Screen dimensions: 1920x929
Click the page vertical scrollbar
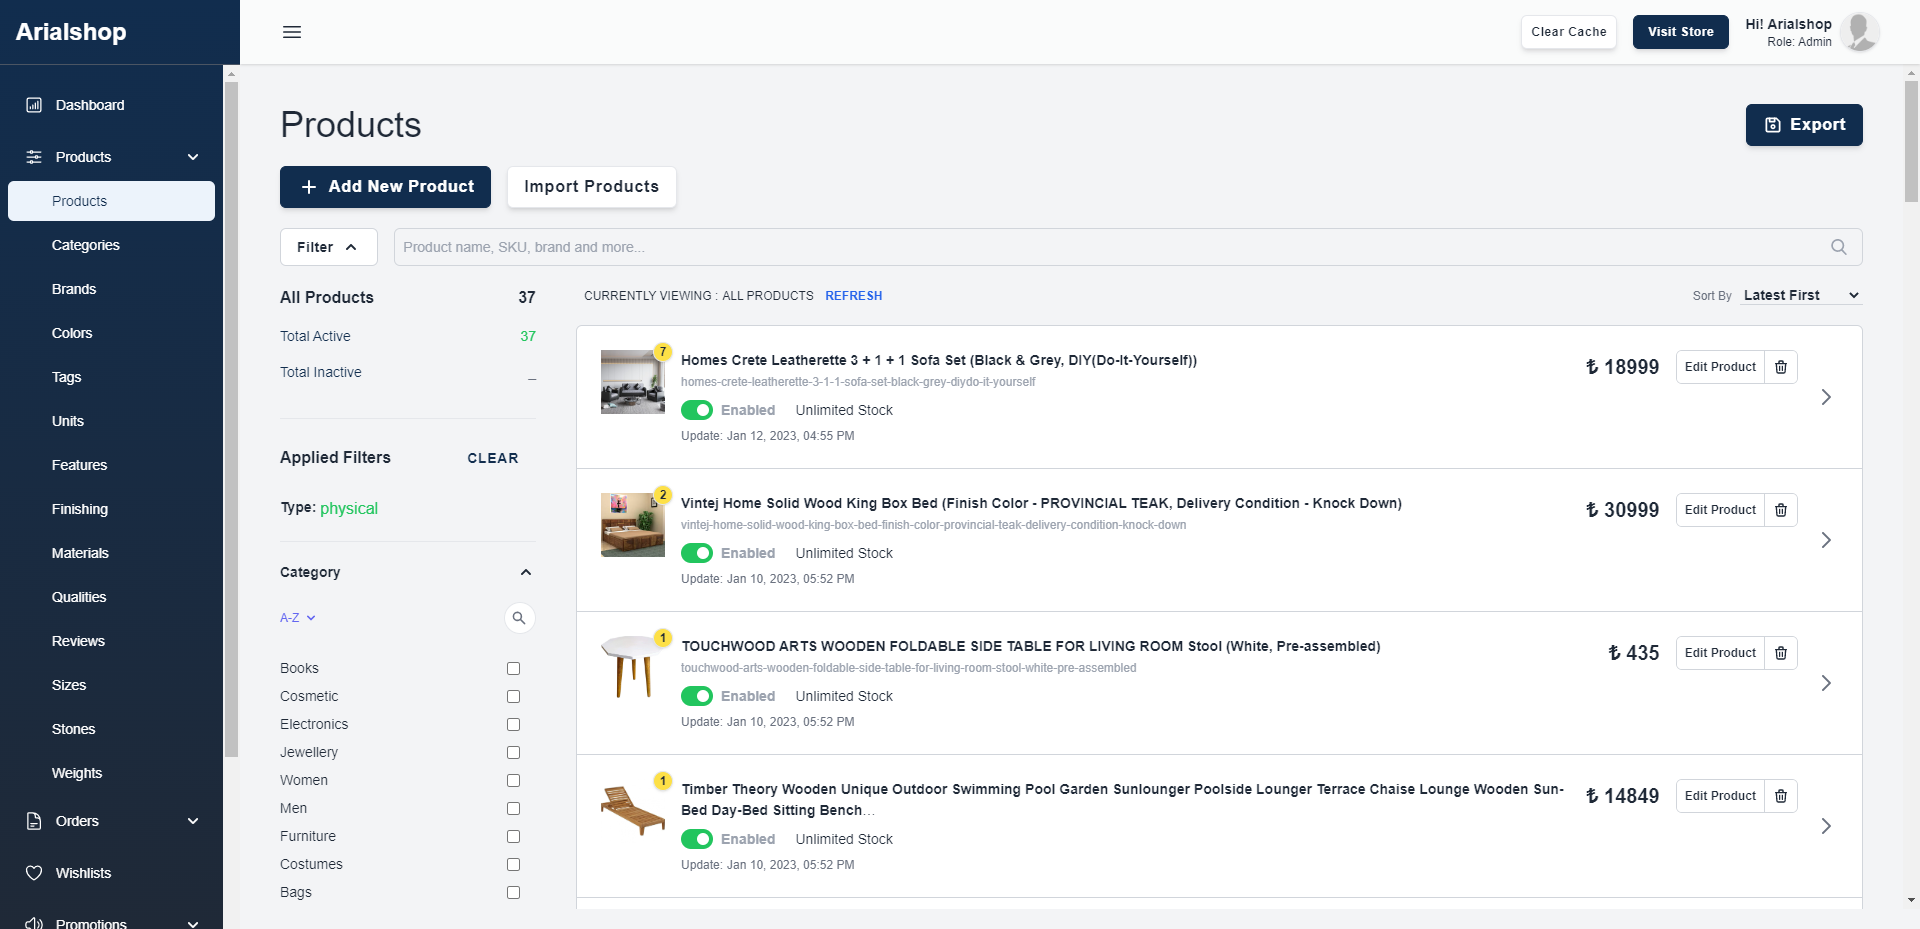pyautogui.click(x=1911, y=140)
